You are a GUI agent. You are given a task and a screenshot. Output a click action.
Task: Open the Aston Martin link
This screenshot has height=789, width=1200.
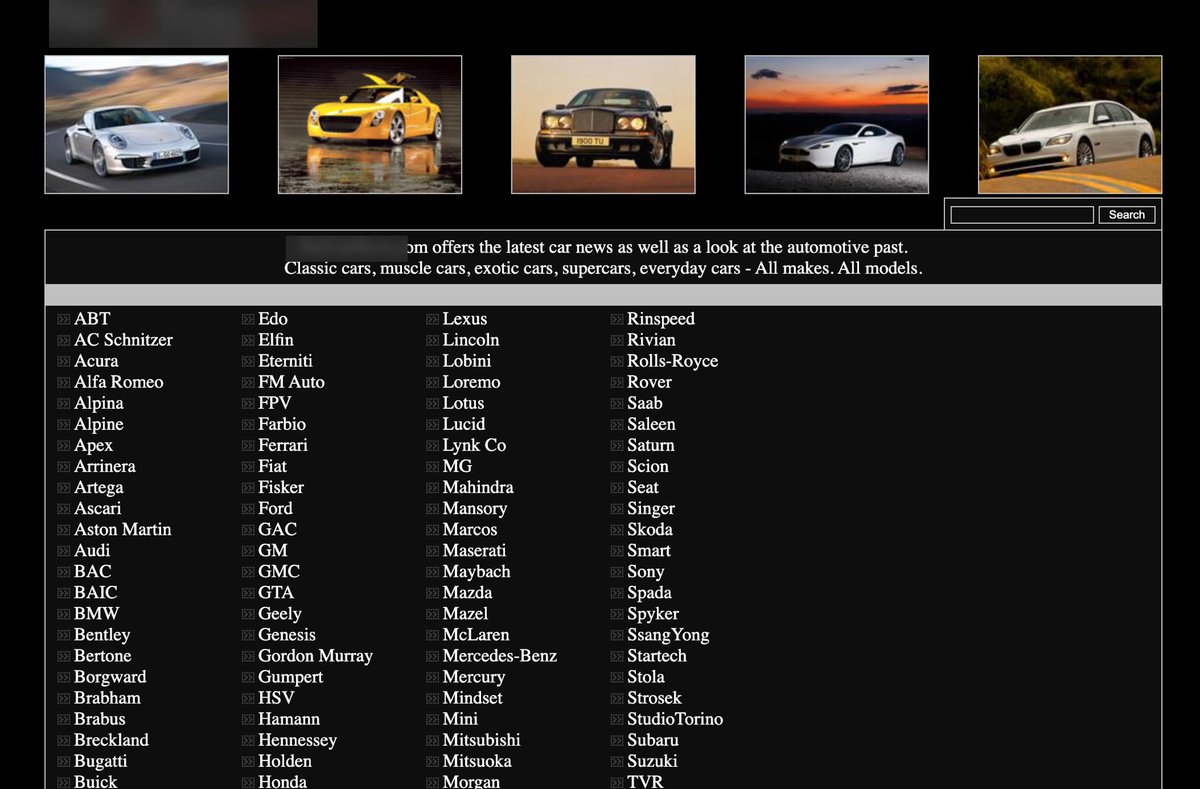(x=122, y=529)
